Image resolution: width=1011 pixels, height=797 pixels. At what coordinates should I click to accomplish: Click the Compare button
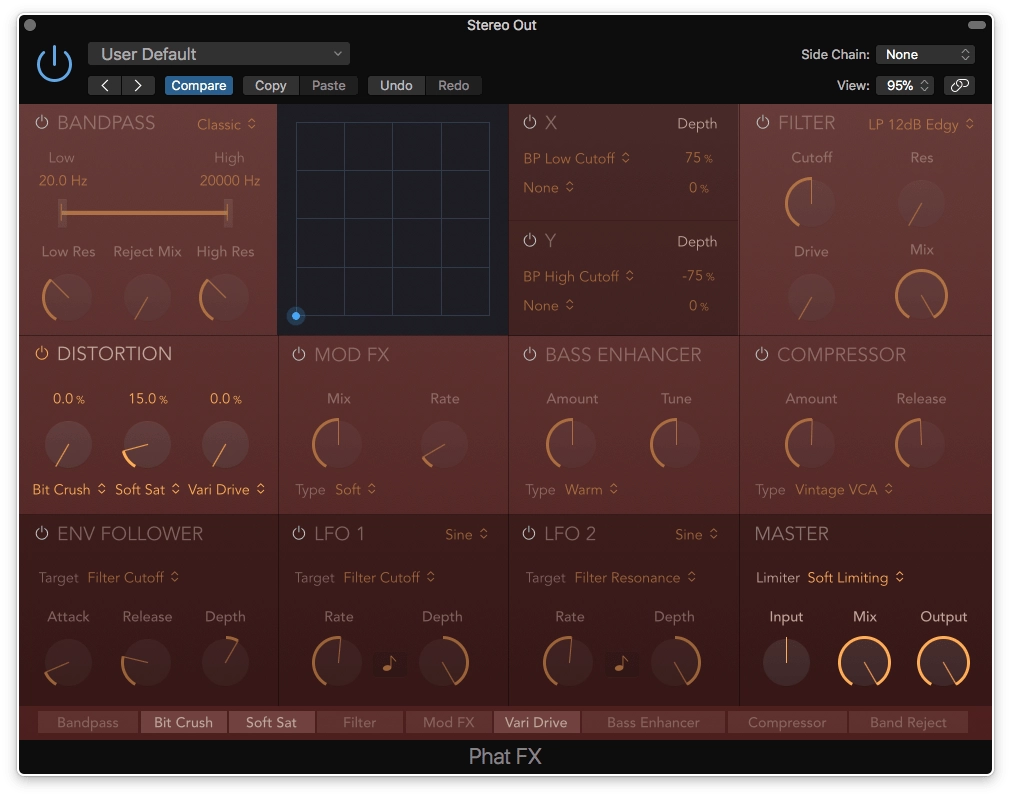tap(199, 85)
